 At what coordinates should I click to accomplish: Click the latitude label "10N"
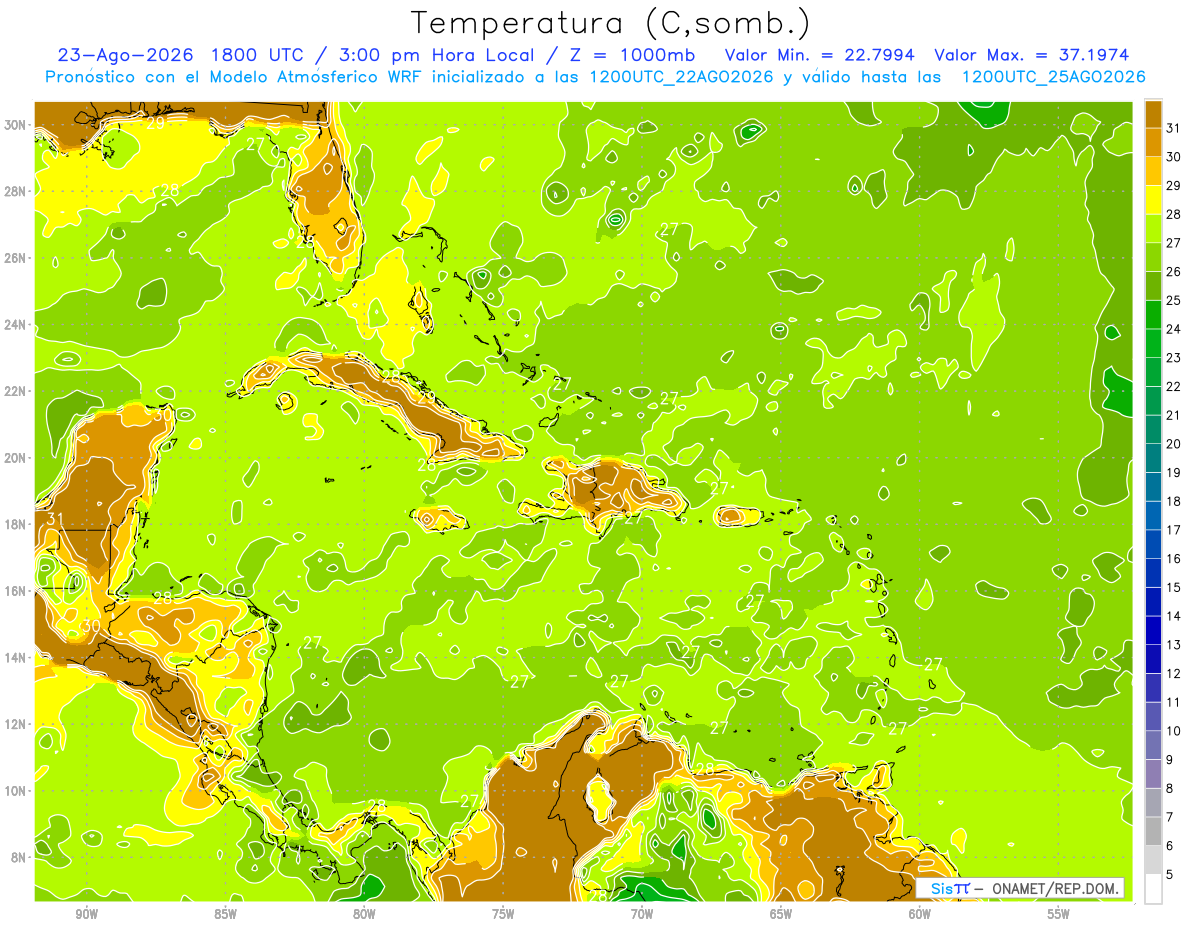pyautogui.click(x=15, y=790)
